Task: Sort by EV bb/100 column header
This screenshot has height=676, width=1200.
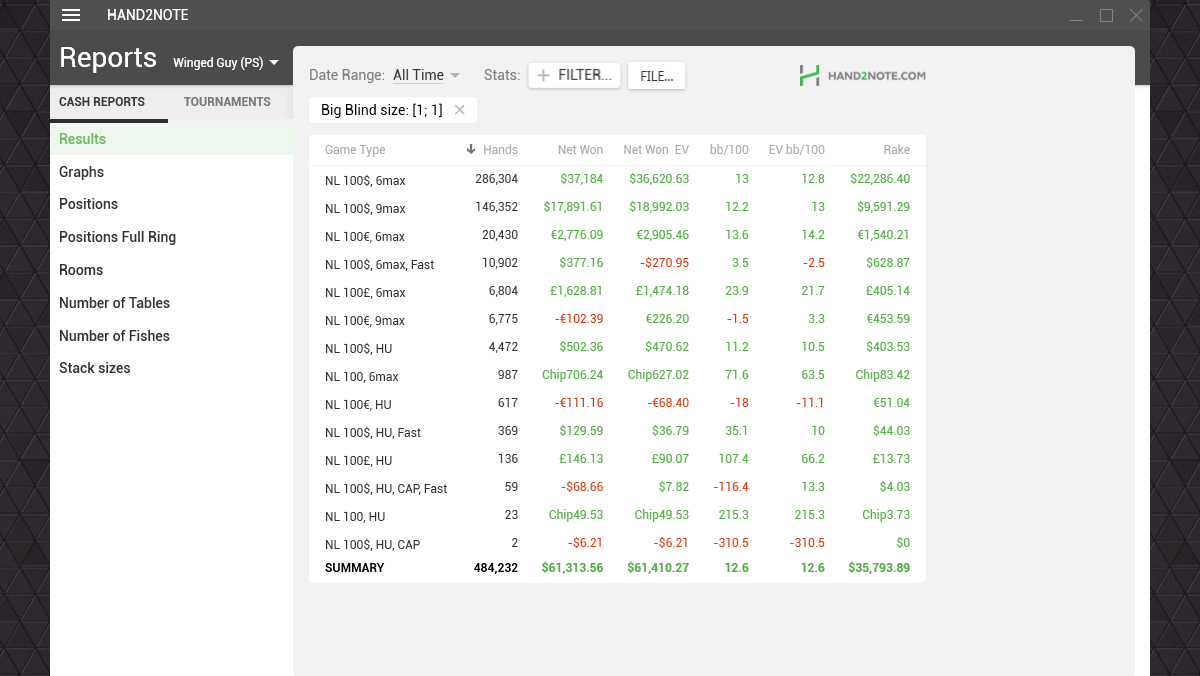Action: pyautogui.click(x=796, y=150)
